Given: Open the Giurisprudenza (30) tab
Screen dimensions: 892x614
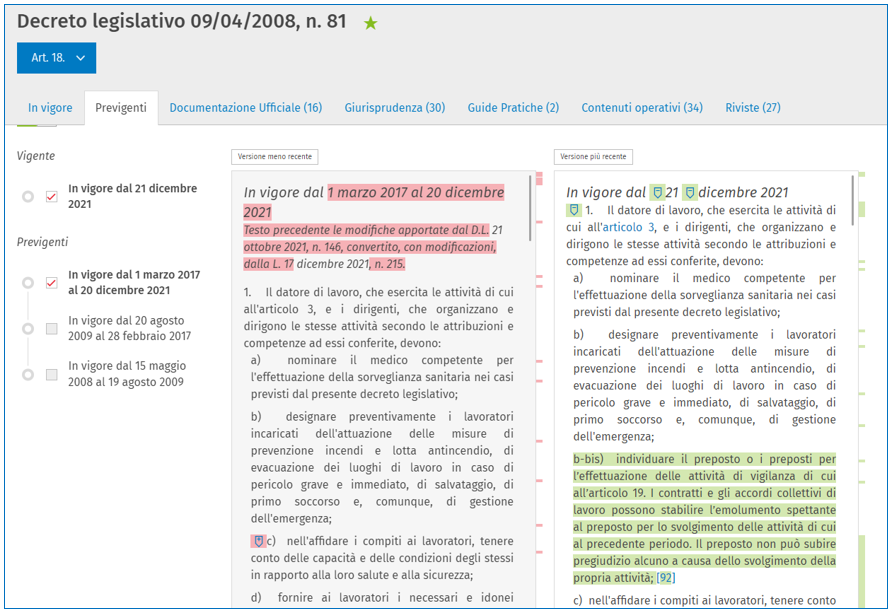Looking at the screenshot, I should point(394,108).
